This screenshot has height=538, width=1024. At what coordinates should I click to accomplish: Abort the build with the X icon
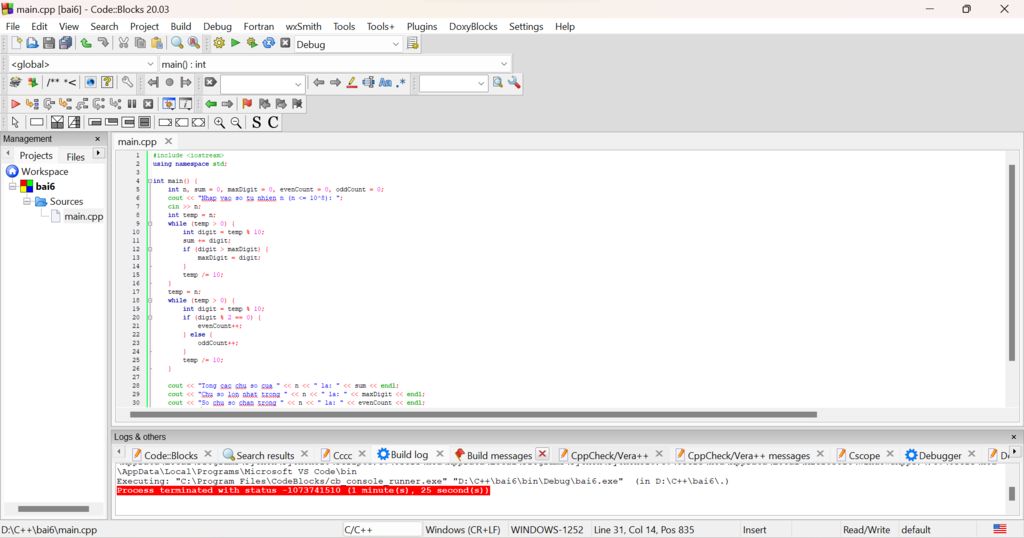[285, 43]
